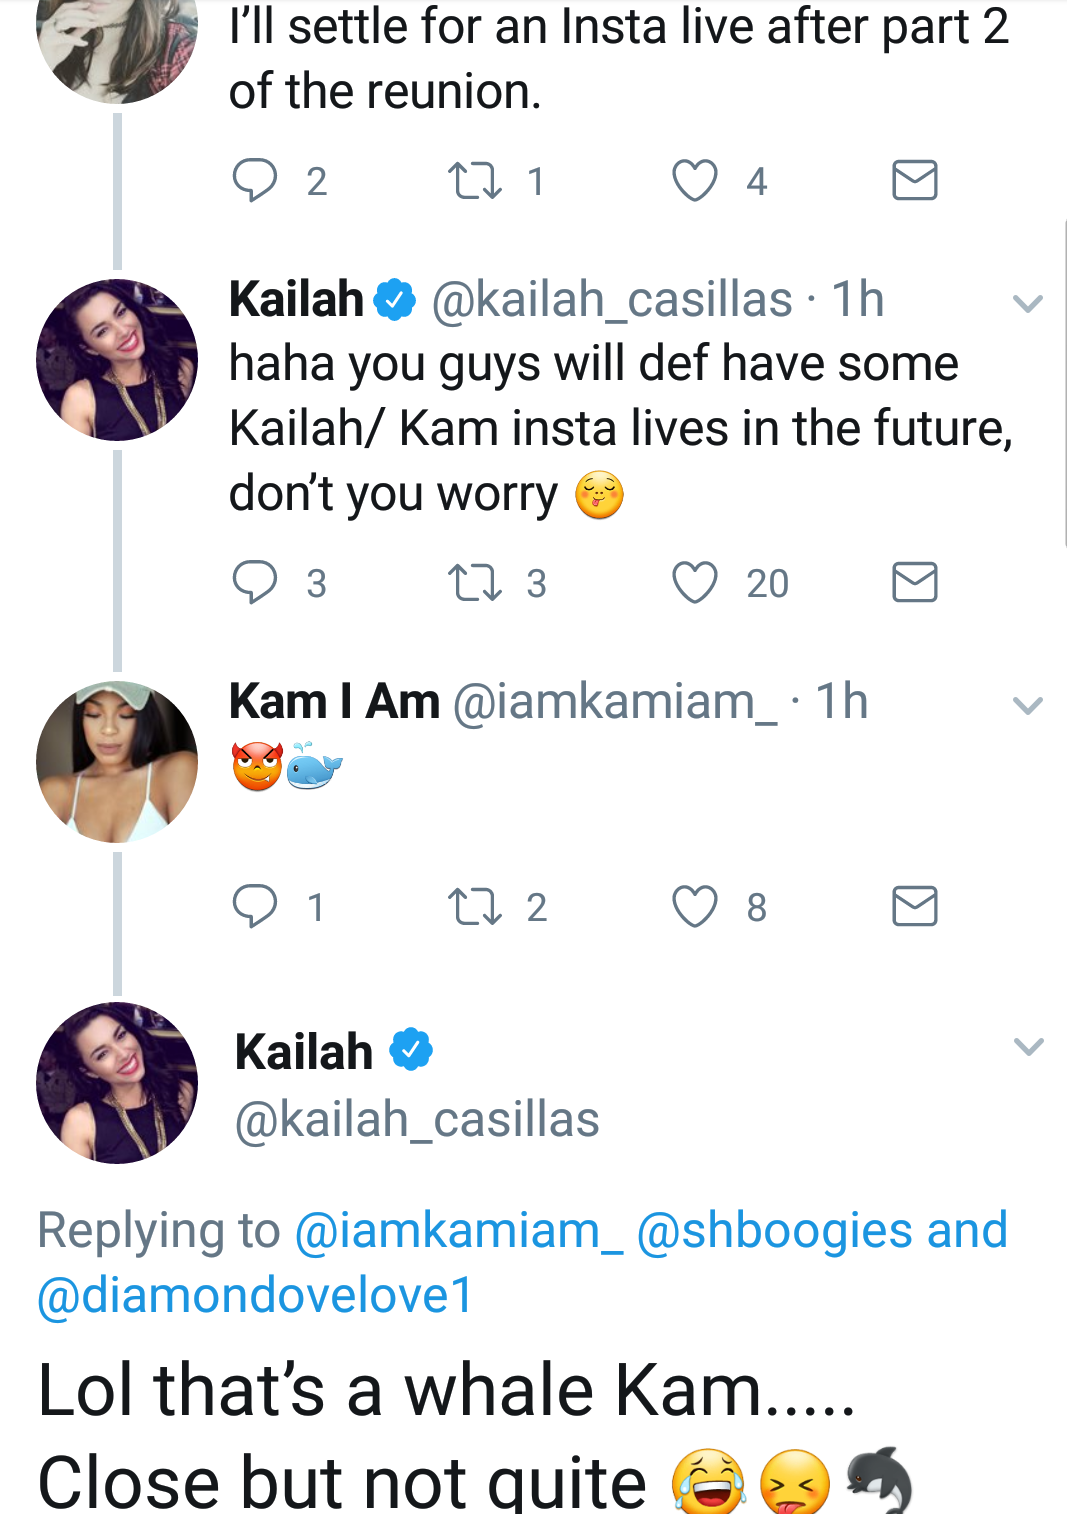Open options chevron on Kailah's 1h tweet
The width and height of the screenshot is (1067, 1514).
pyautogui.click(x=1028, y=303)
